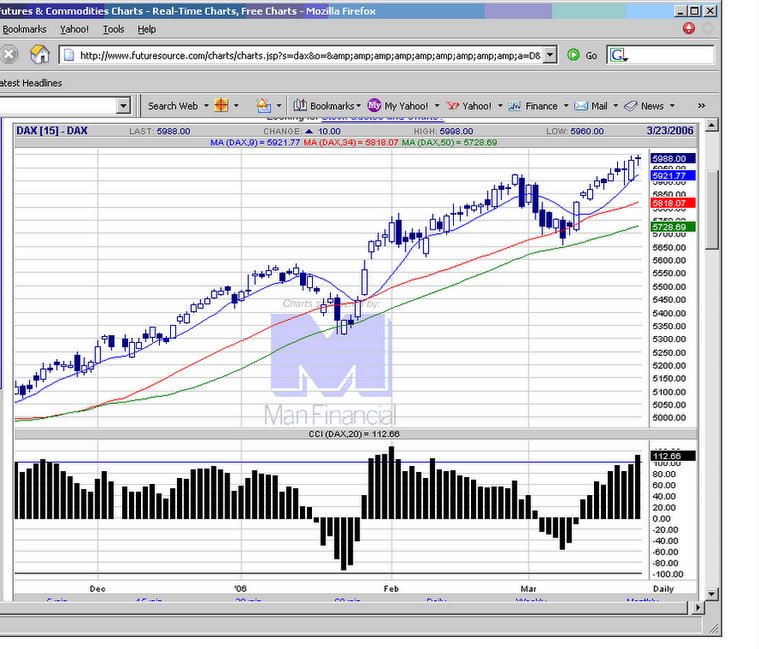Click the MA (DAX,9) = 5921.77 label
The width and height of the screenshot is (759, 649).
255,143
